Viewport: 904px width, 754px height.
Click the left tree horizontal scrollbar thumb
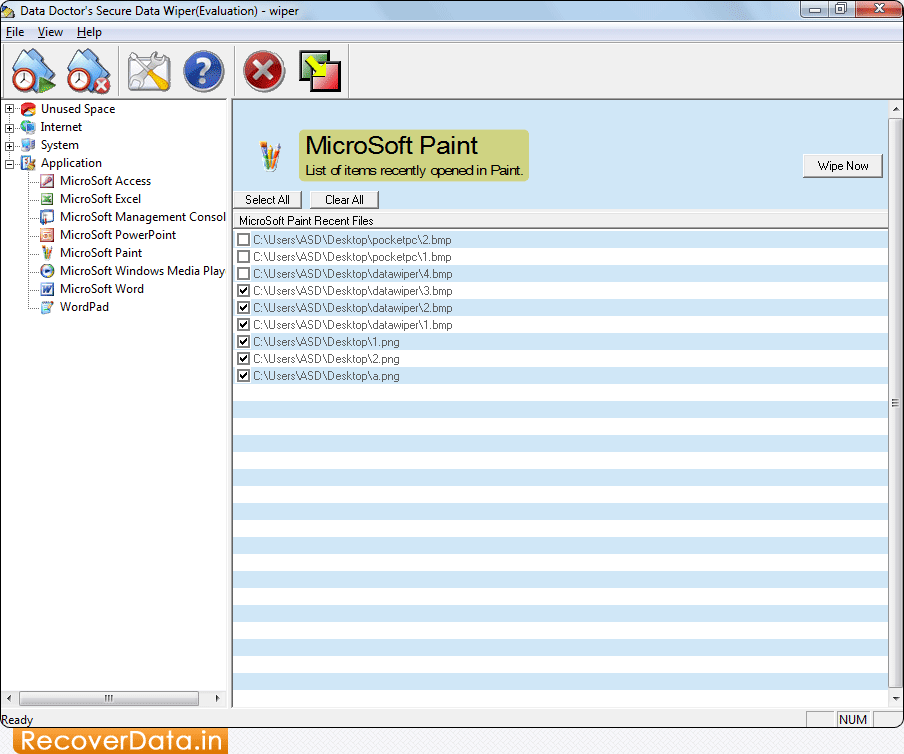pyautogui.click(x=109, y=698)
